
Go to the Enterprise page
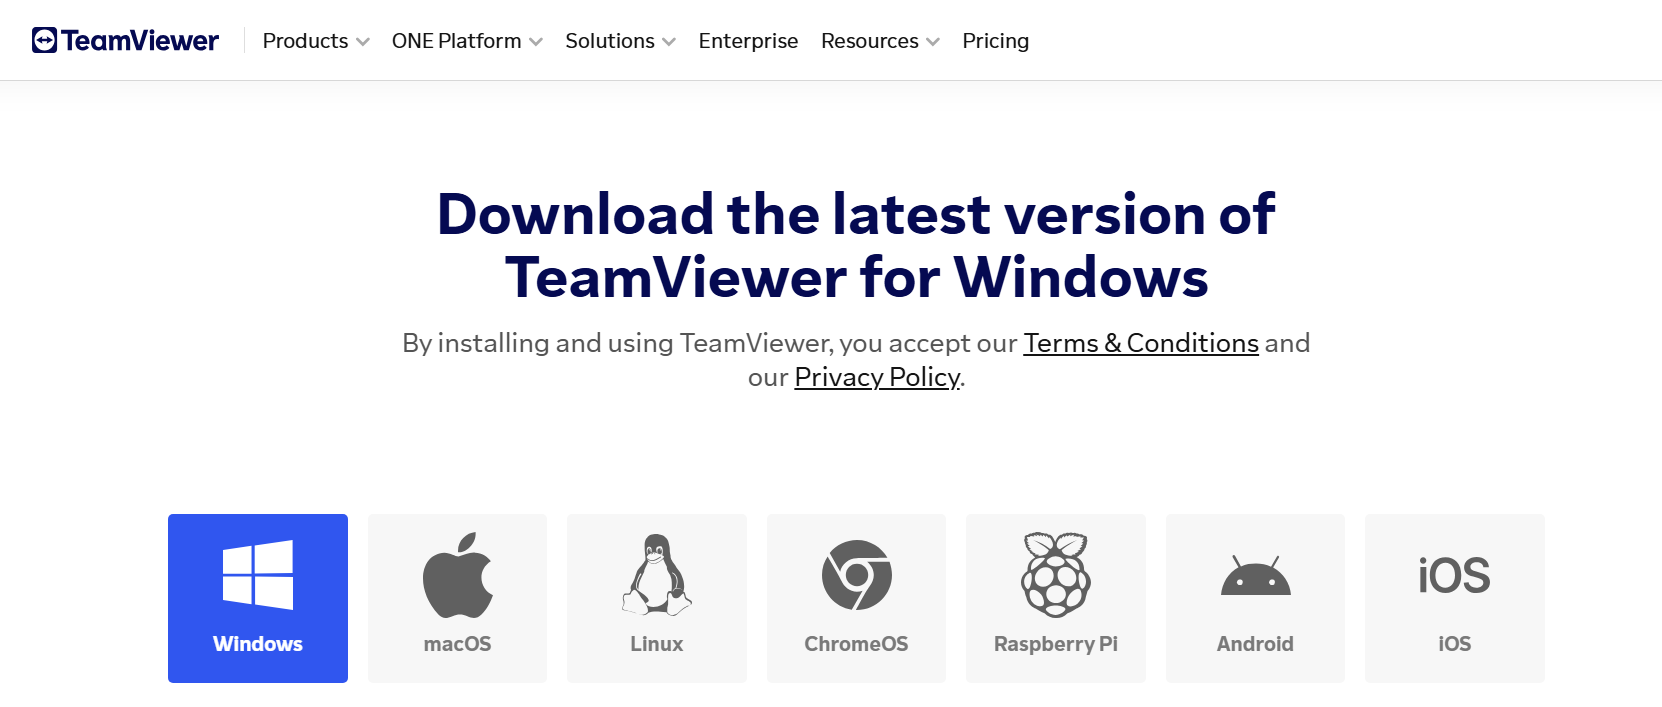pos(748,41)
